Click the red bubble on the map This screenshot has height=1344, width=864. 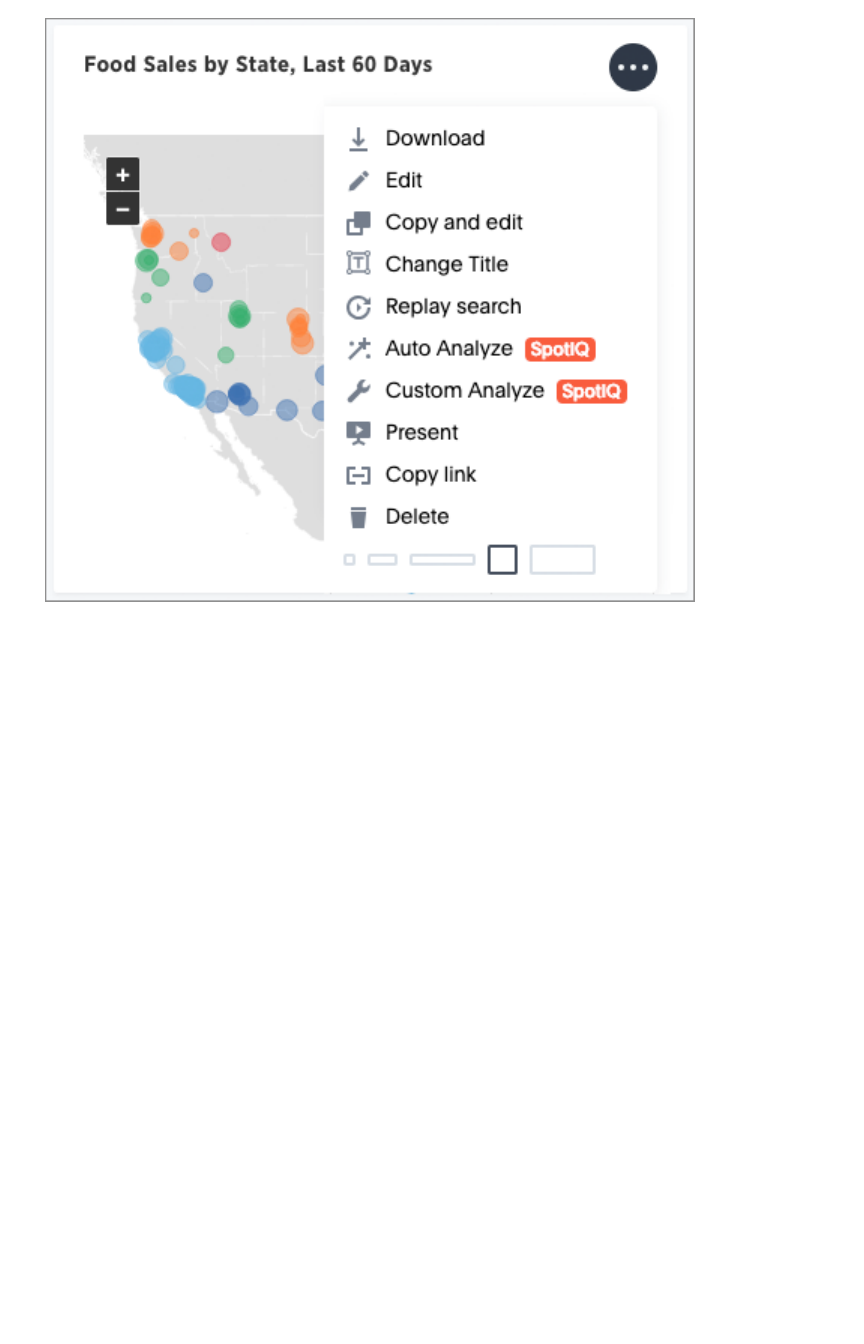pyautogui.click(x=221, y=242)
